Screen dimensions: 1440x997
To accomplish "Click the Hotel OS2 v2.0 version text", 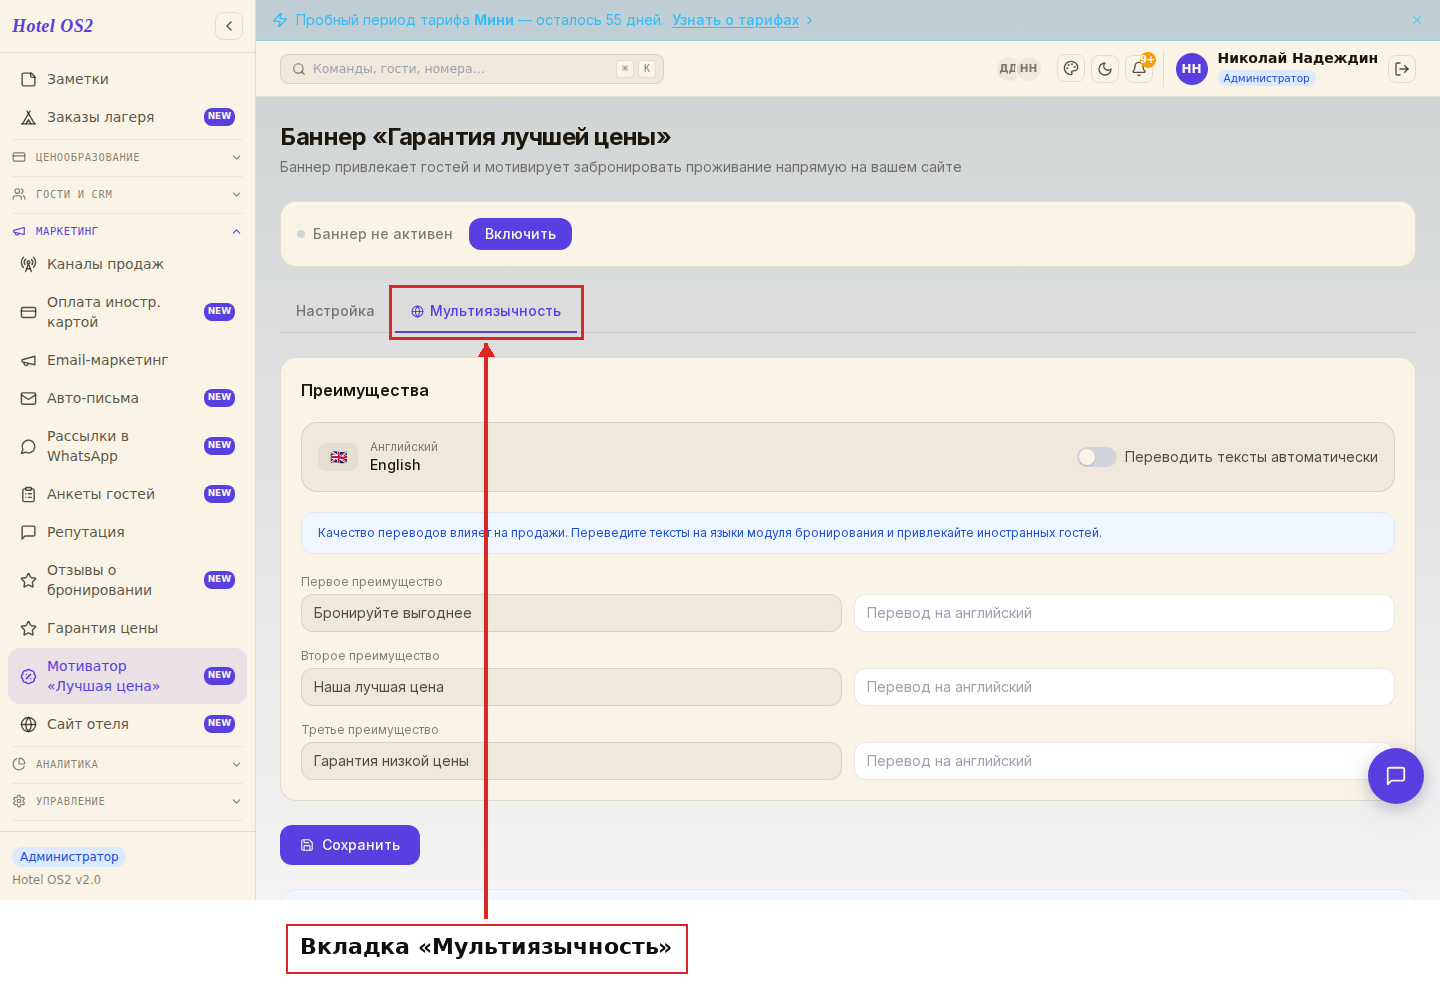I will click(x=56, y=880).
